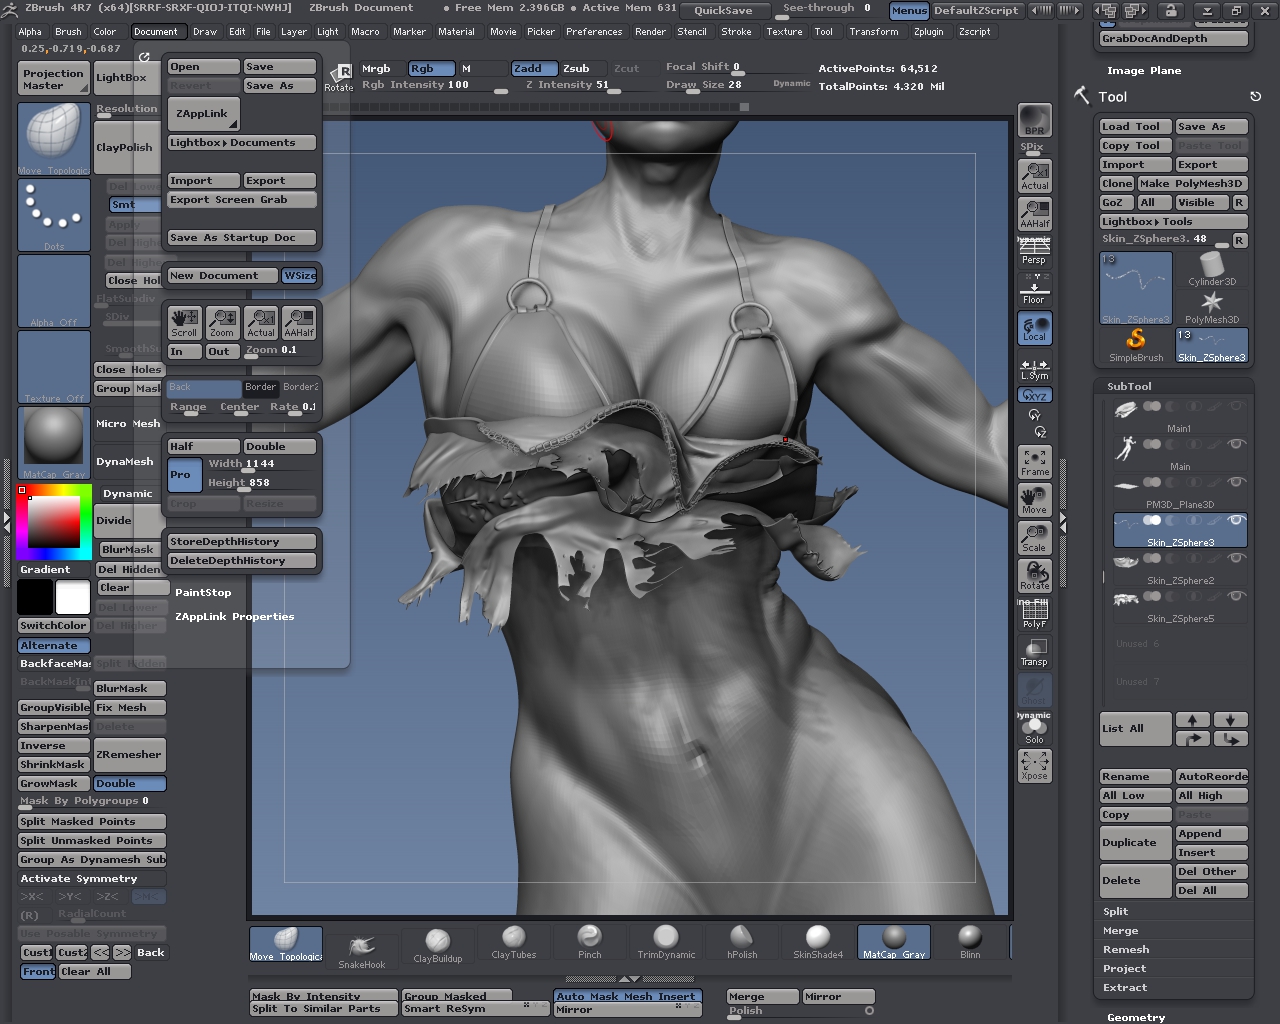Select the hPolish brush
This screenshot has height=1024, width=1280.
click(x=742, y=942)
